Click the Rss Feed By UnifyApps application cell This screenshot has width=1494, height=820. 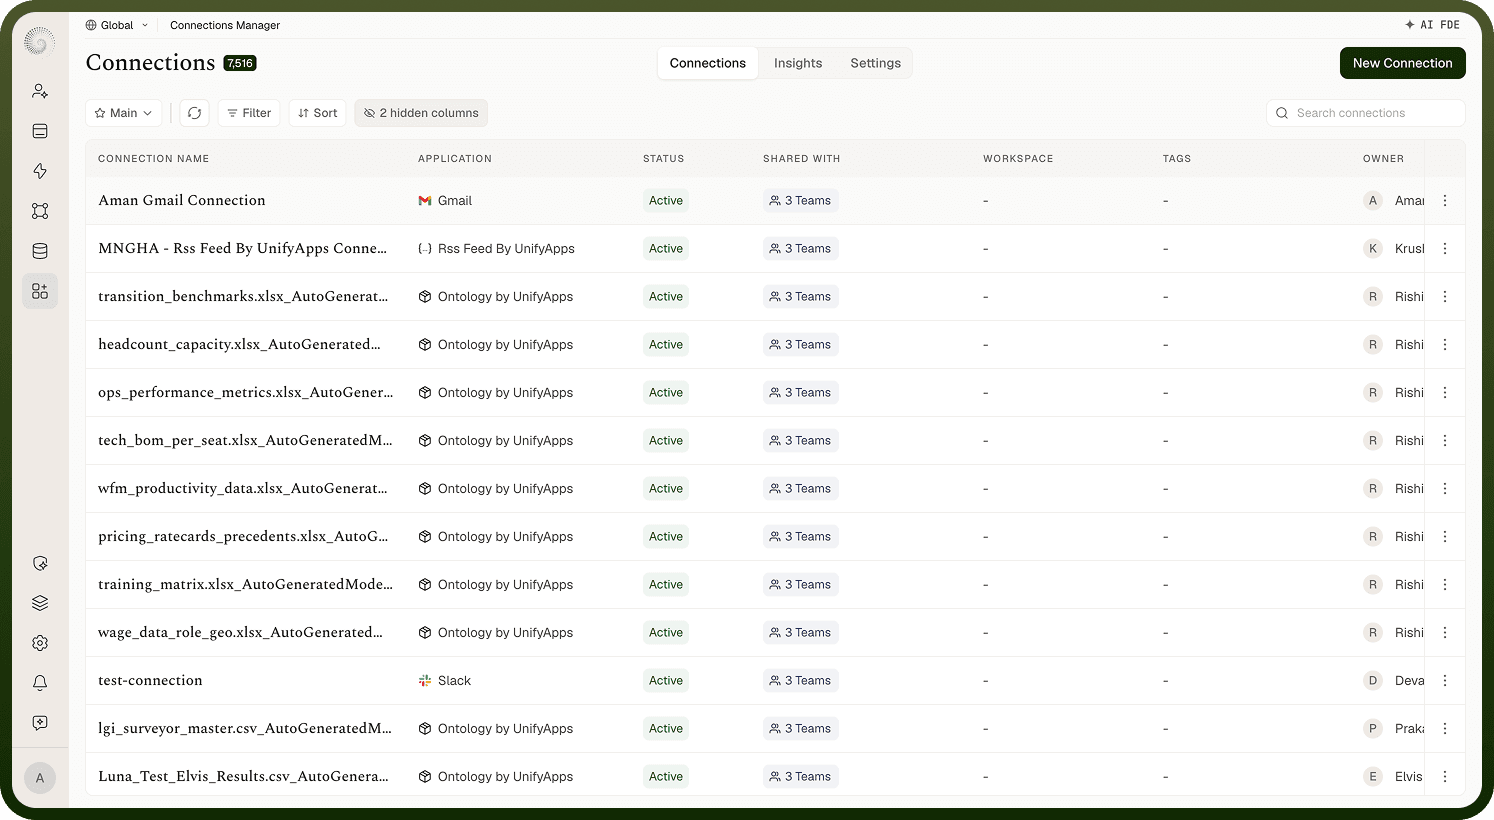[x=496, y=249]
